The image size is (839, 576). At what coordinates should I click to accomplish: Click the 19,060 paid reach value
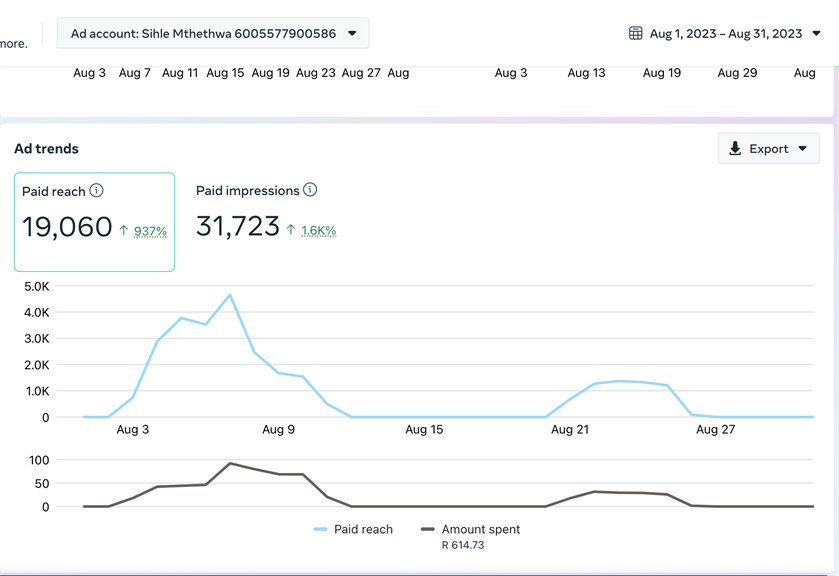point(67,227)
